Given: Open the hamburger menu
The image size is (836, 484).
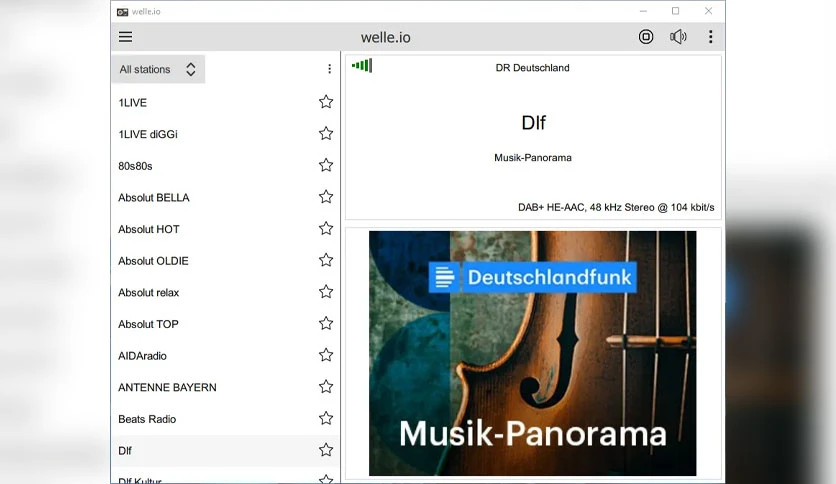Looking at the screenshot, I should [125, 37].
